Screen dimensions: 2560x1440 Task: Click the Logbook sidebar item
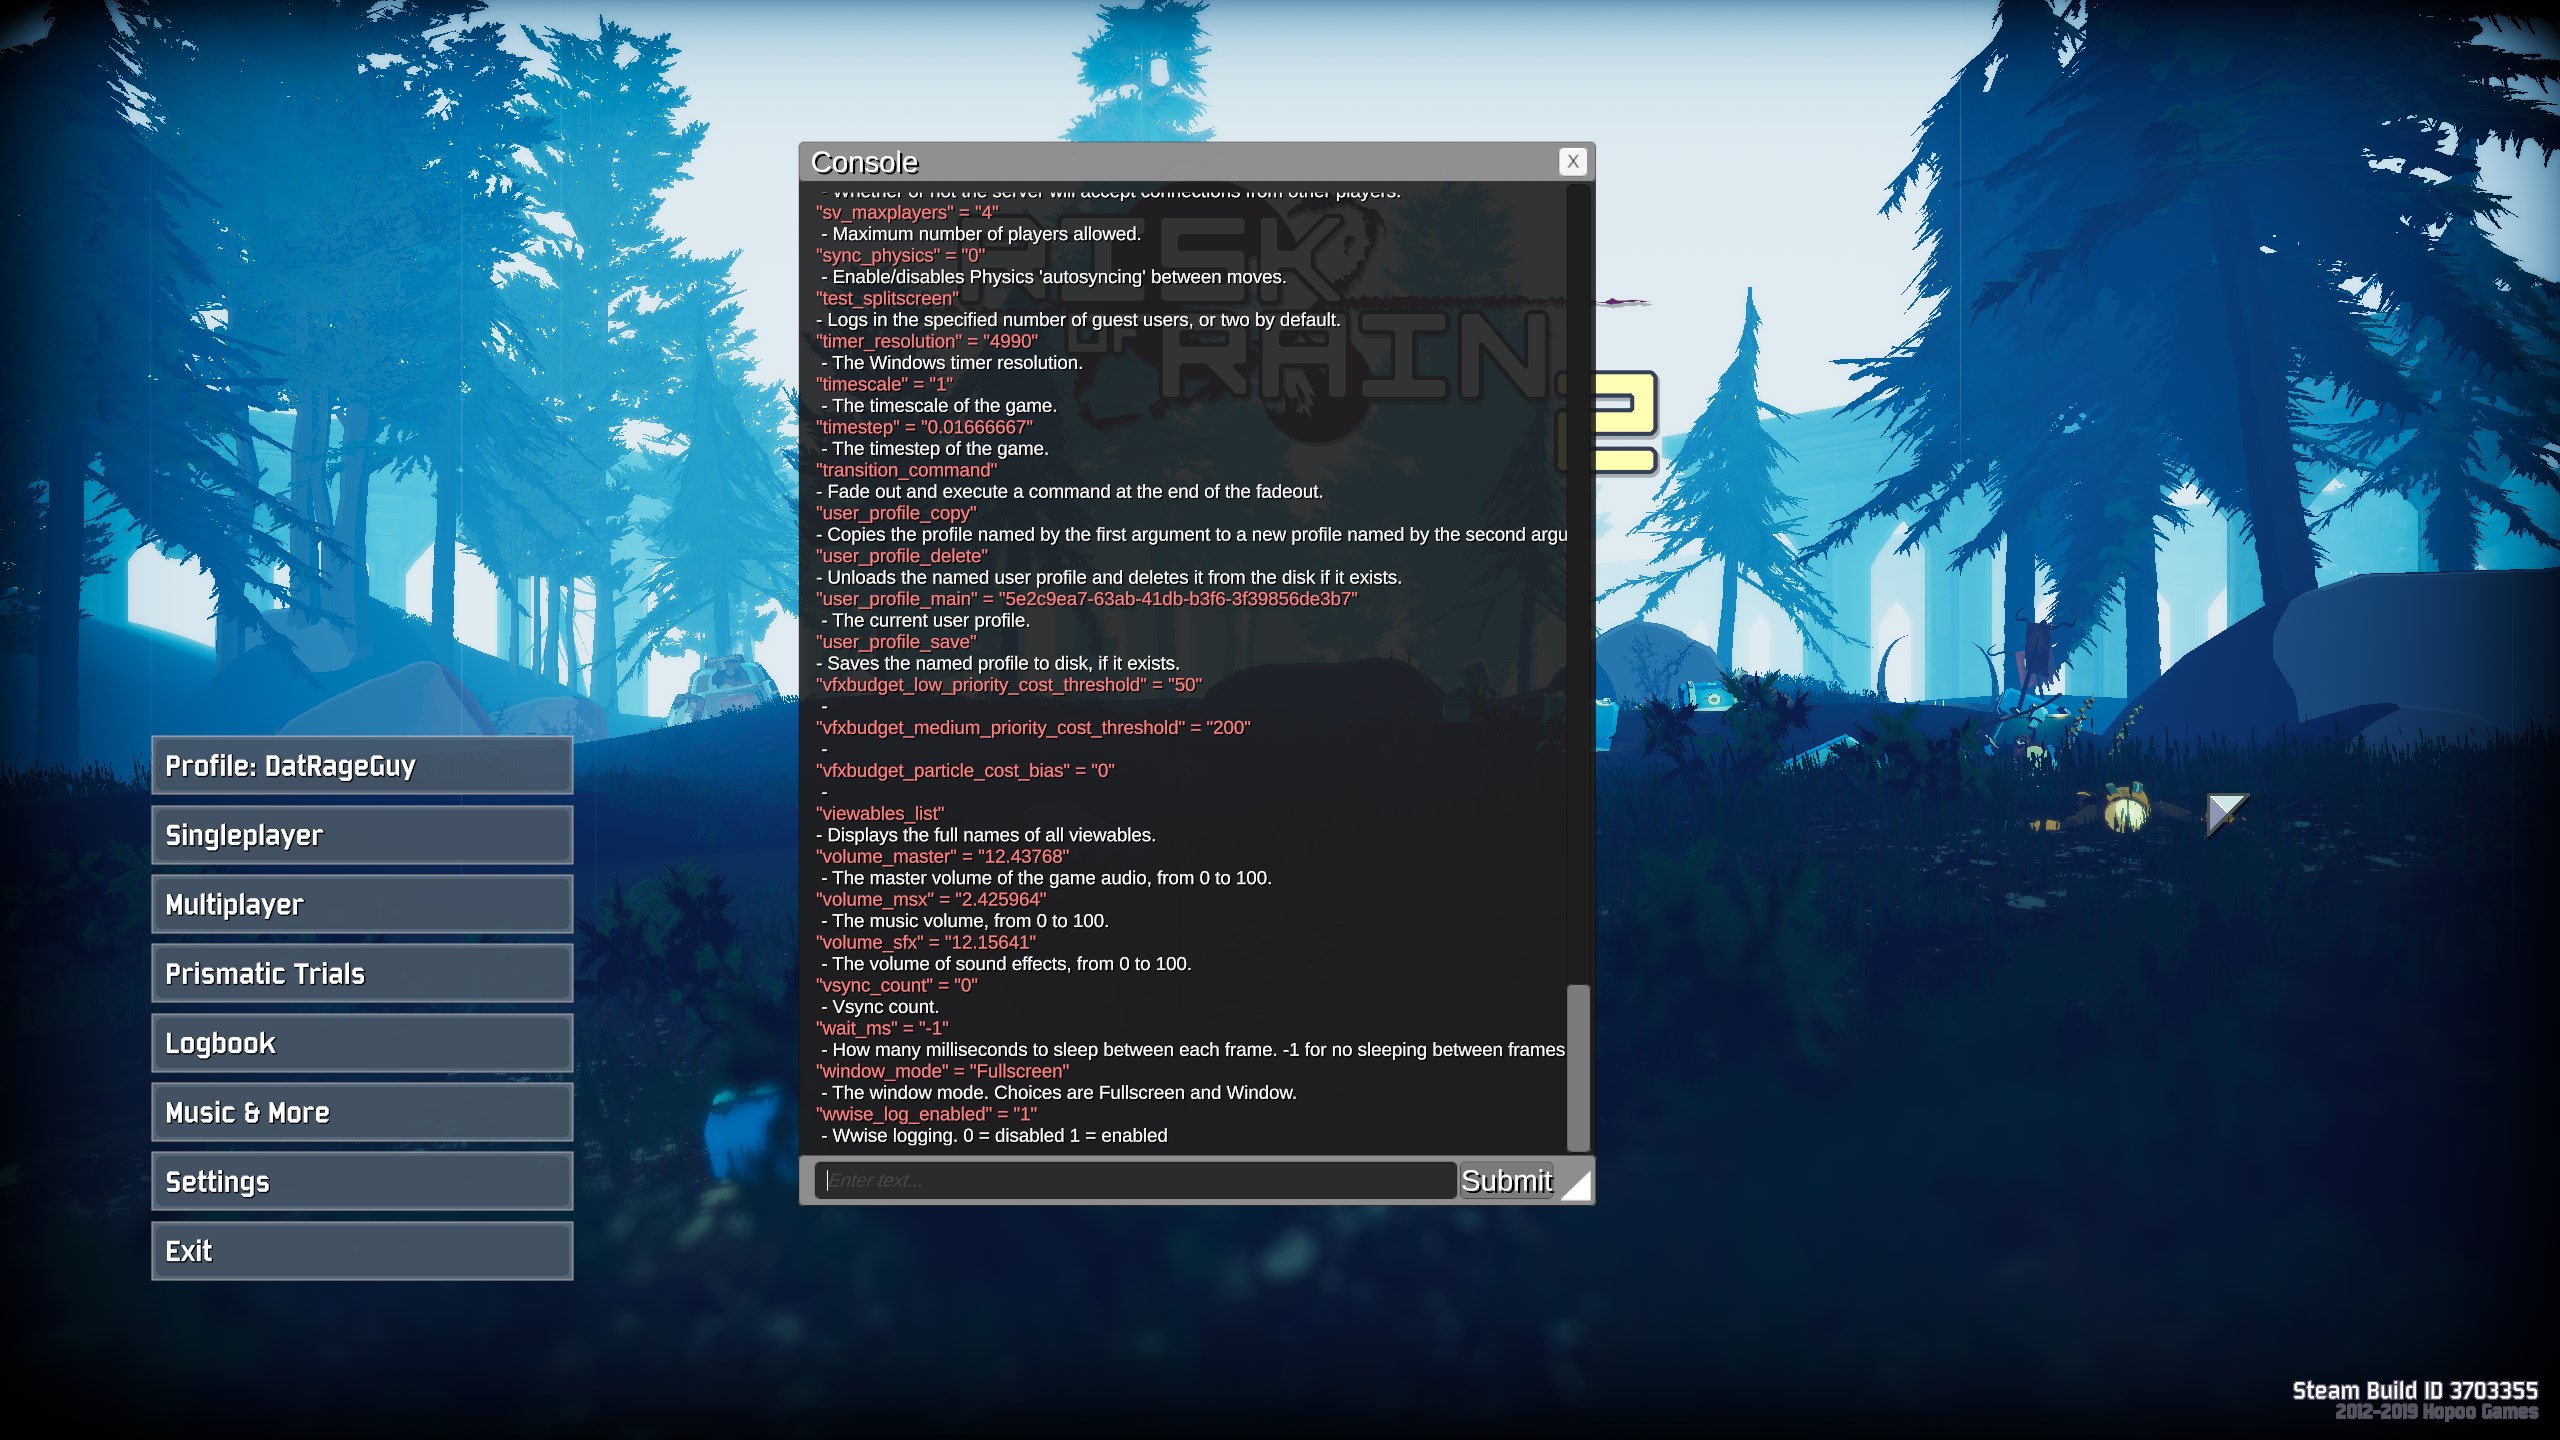coord(364,1041)
